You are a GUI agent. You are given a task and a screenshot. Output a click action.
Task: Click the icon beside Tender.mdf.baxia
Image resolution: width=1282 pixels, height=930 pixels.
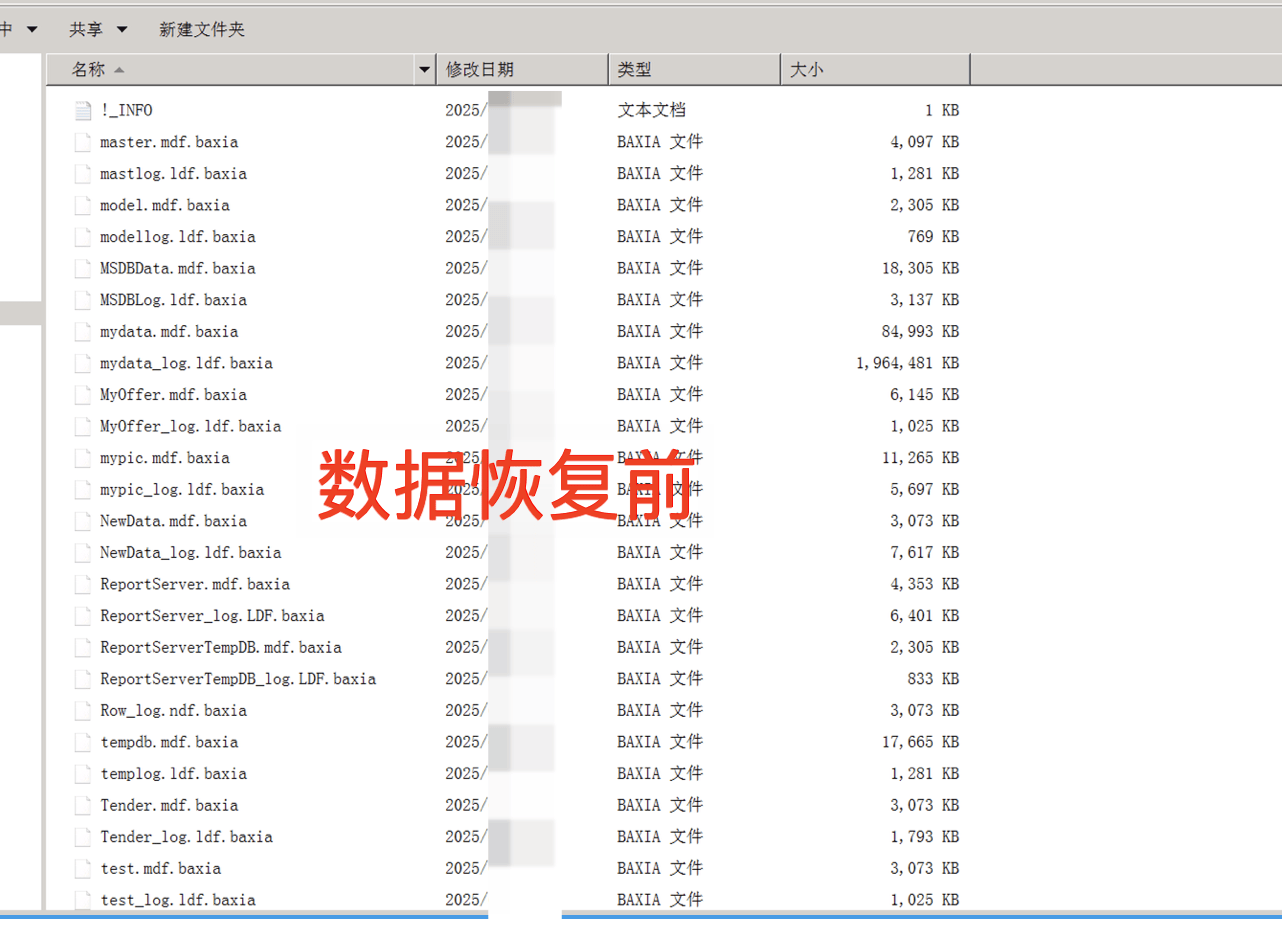coord(82,804)
